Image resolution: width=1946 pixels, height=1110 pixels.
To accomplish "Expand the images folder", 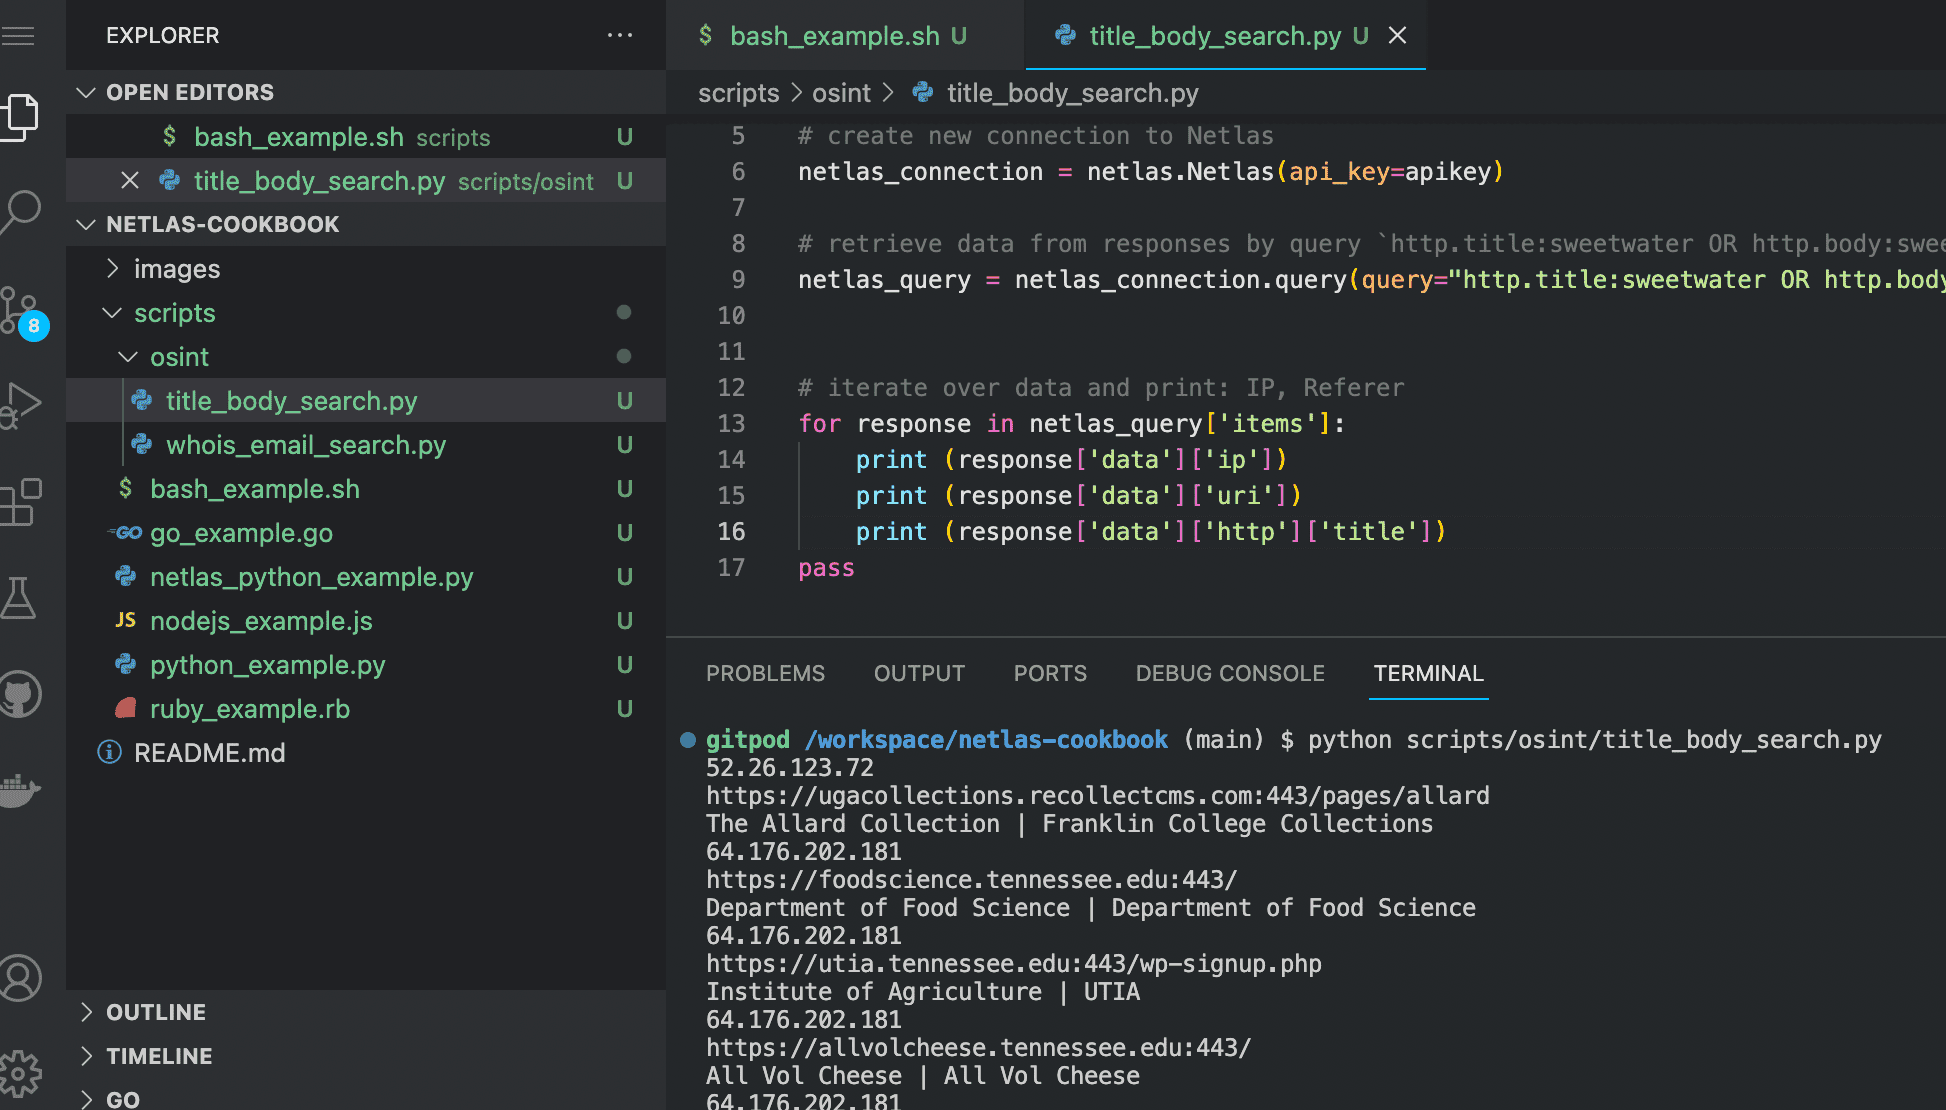I will [176, 269].
